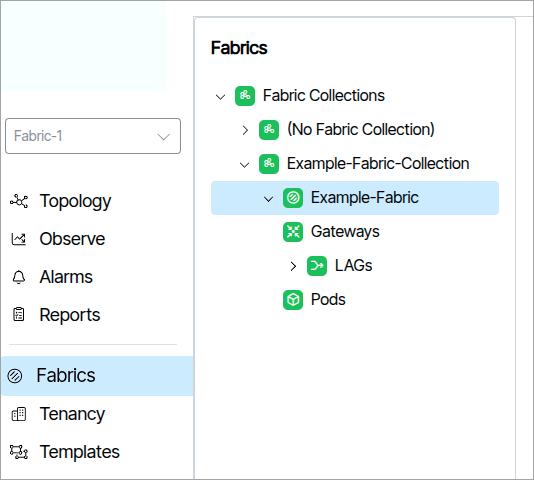
Task: Click the green Gateways icon
Action: pos(293,232)
